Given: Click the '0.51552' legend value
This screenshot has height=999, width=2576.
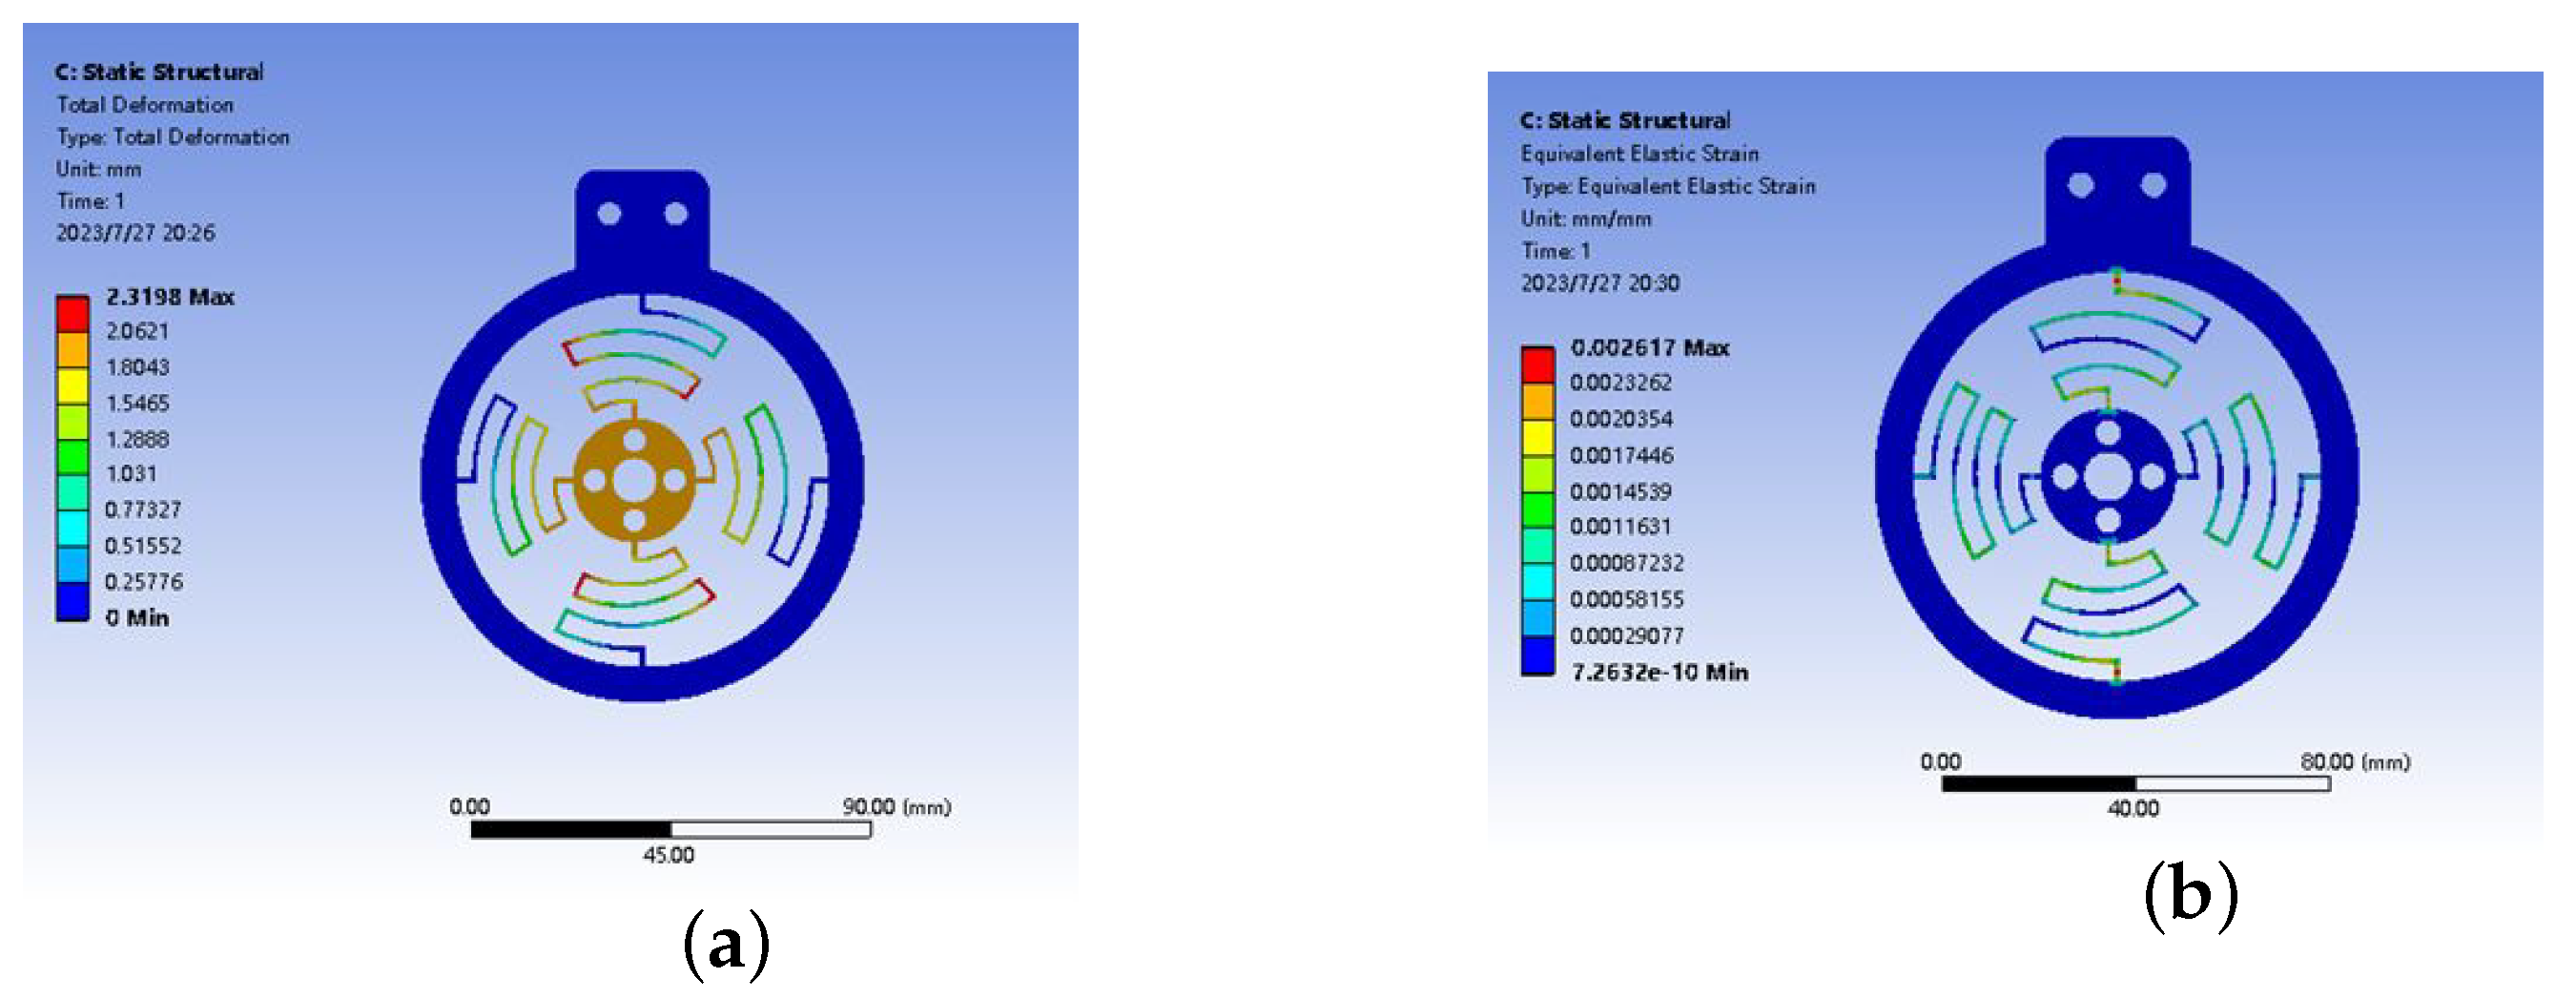Looking at the screenshot, I should [143, 546].
